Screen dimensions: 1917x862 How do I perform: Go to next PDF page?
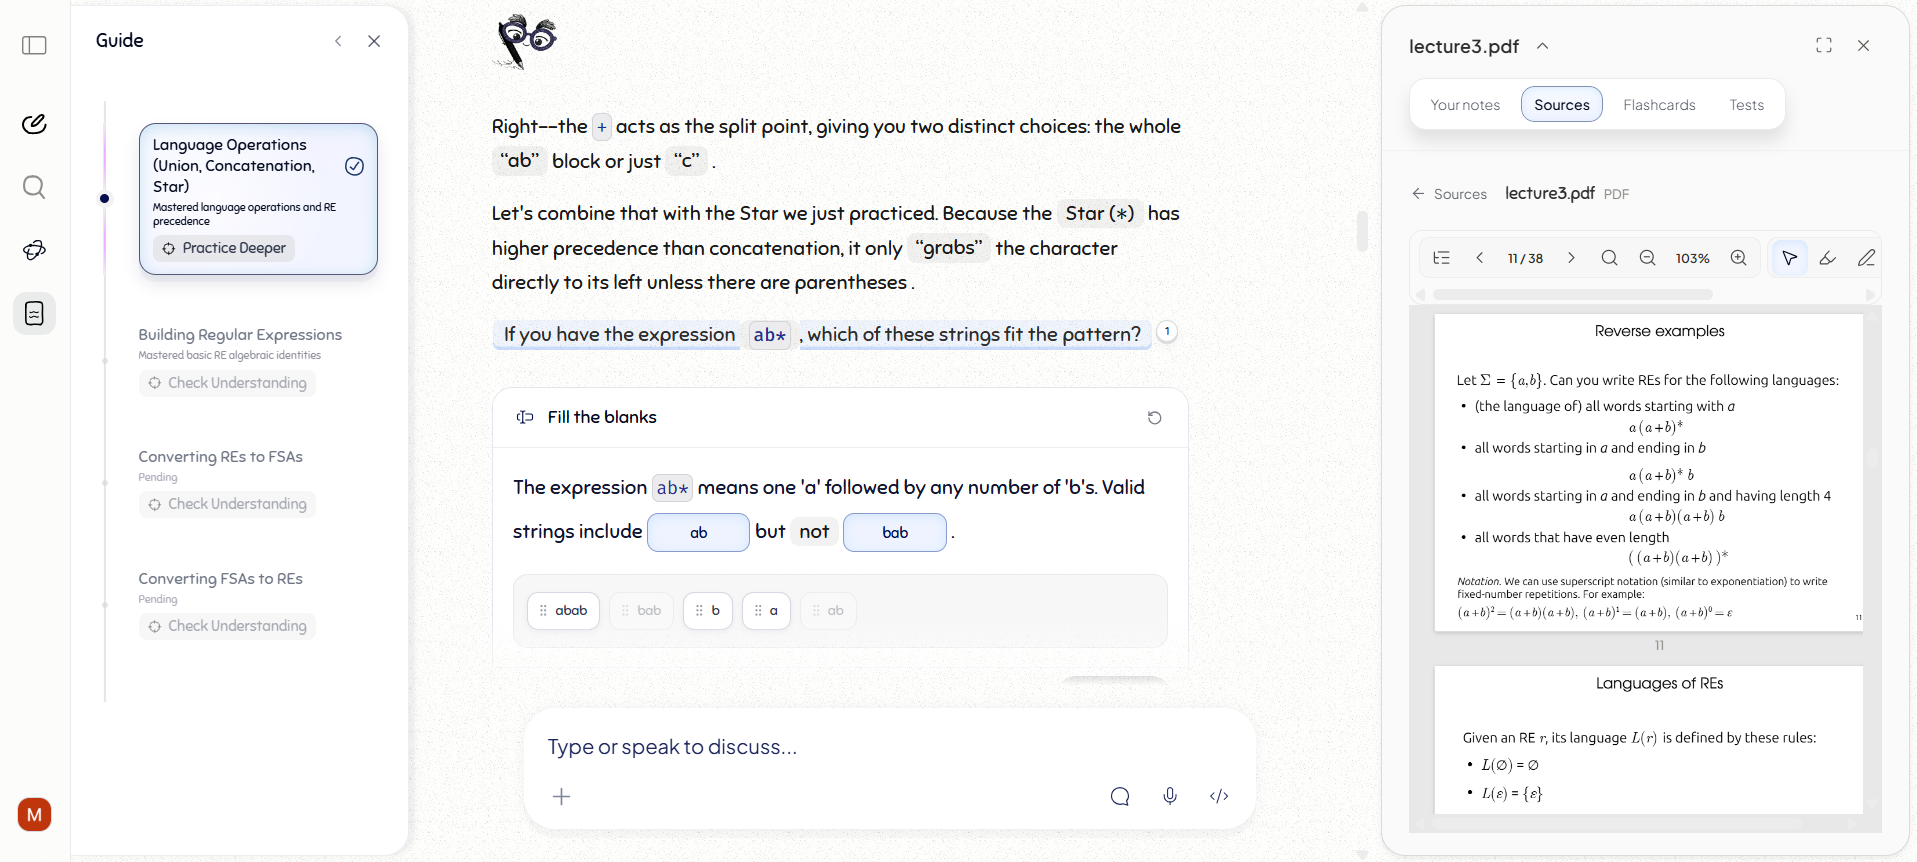pyautogui.click(x=1571, y=258)
